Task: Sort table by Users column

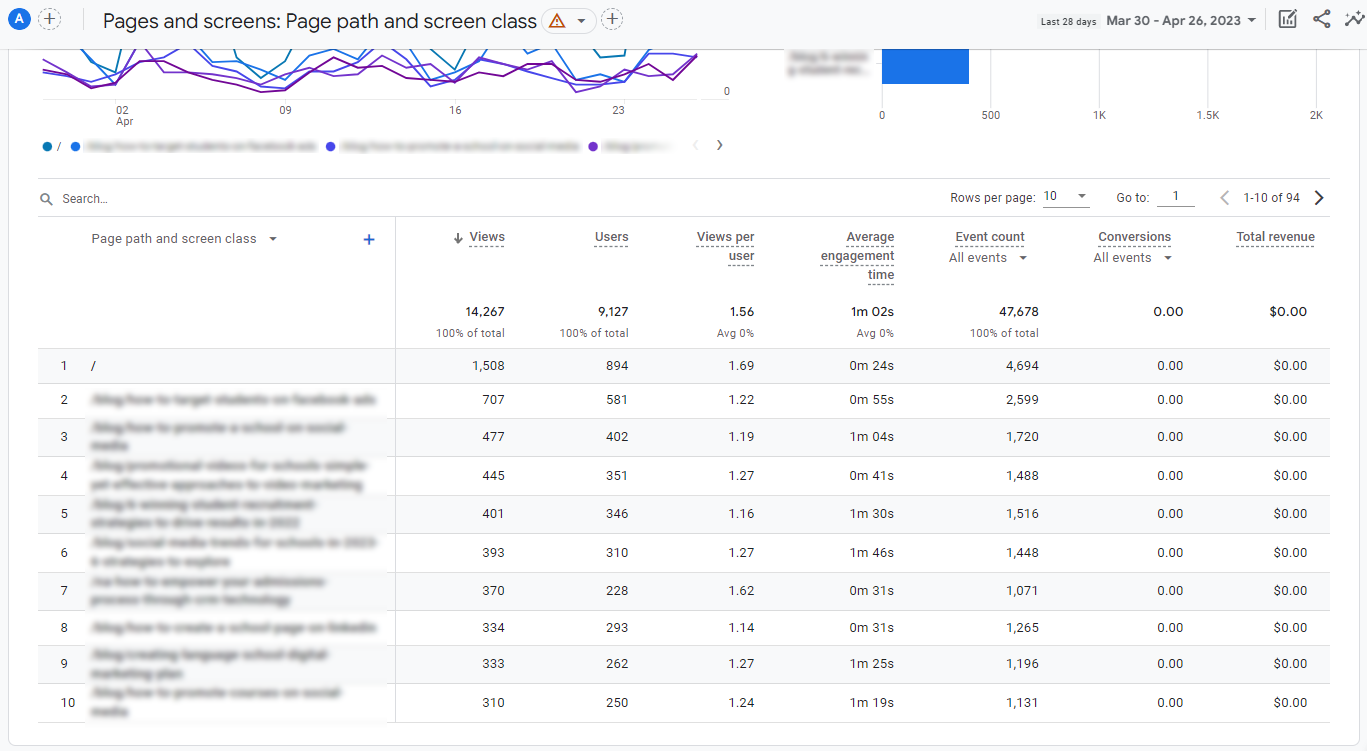Action: (611, 237)
